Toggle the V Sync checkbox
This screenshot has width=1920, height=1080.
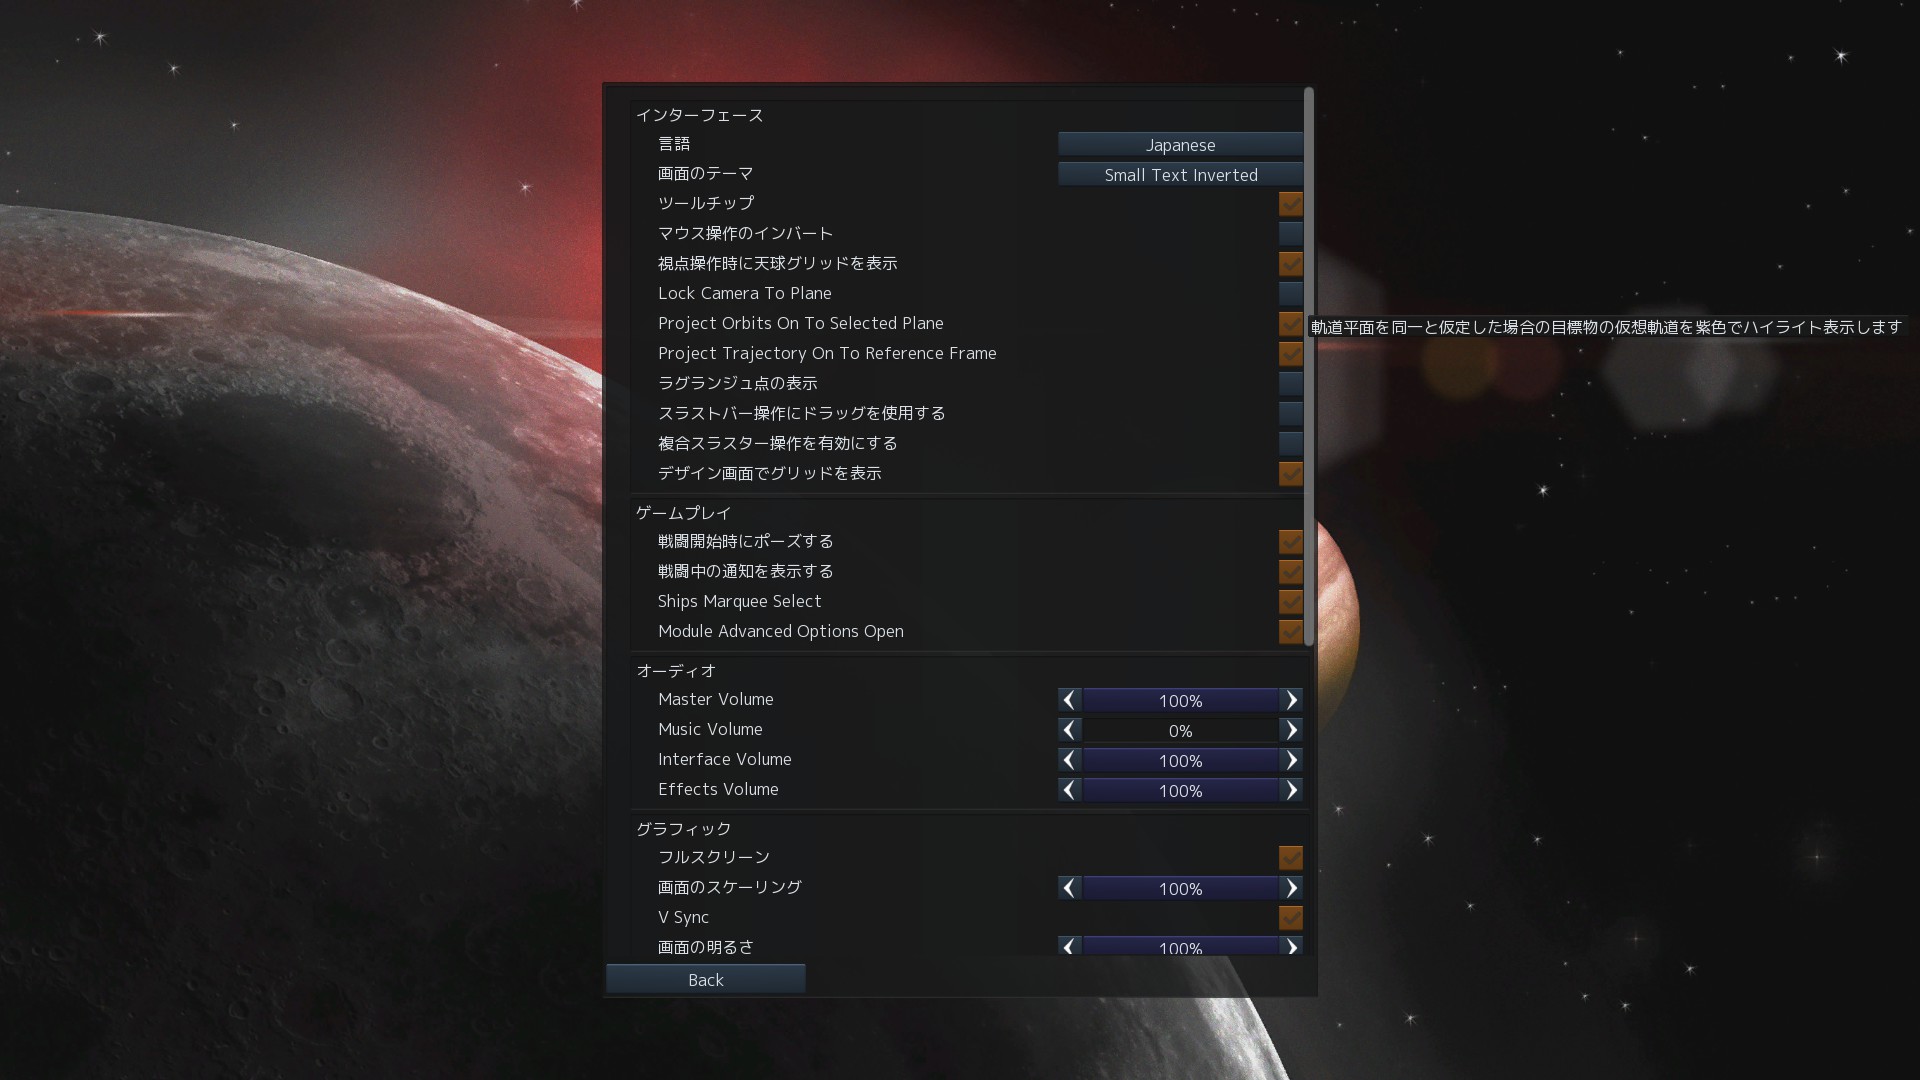(1291, 918)
